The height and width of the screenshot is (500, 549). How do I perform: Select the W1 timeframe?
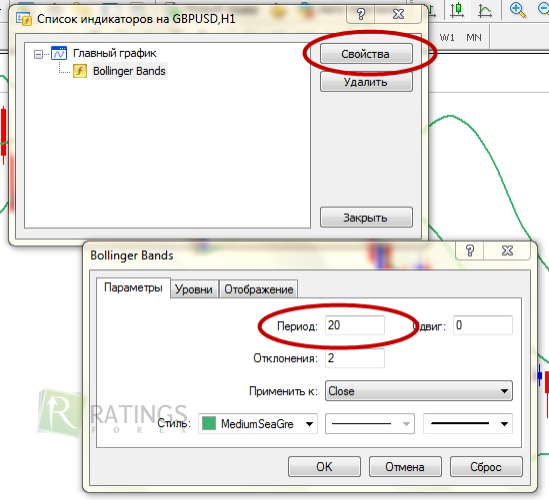click(447, 37)
